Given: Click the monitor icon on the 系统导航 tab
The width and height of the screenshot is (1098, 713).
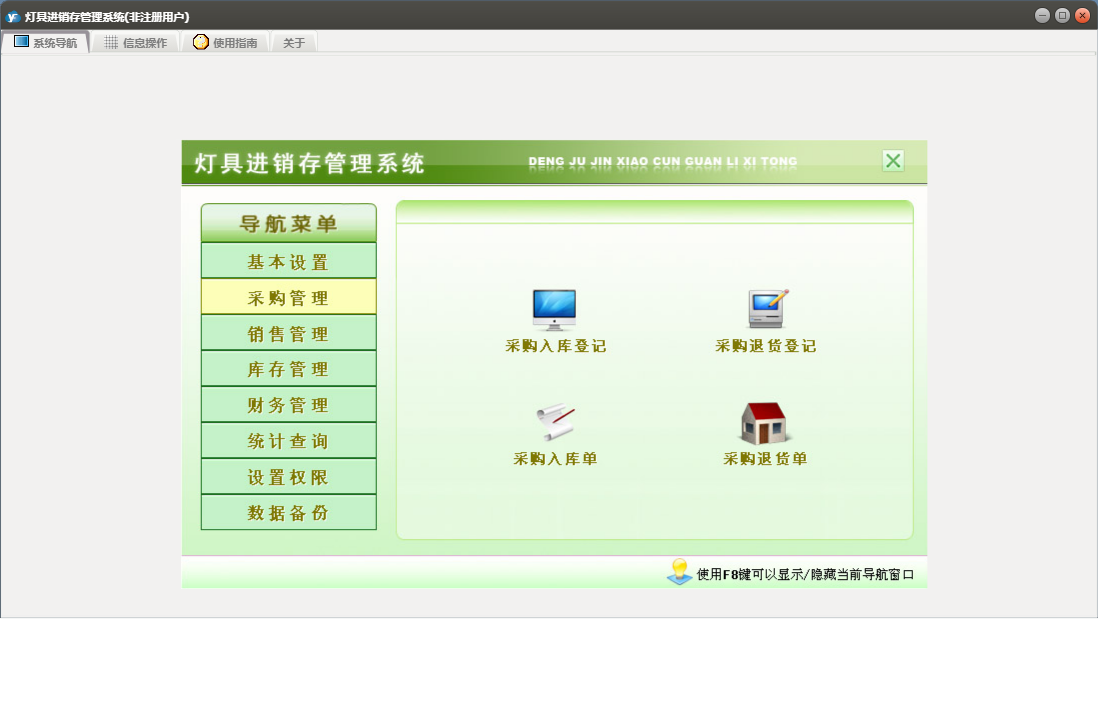Looking at the screenshot, I should (22, 42).
